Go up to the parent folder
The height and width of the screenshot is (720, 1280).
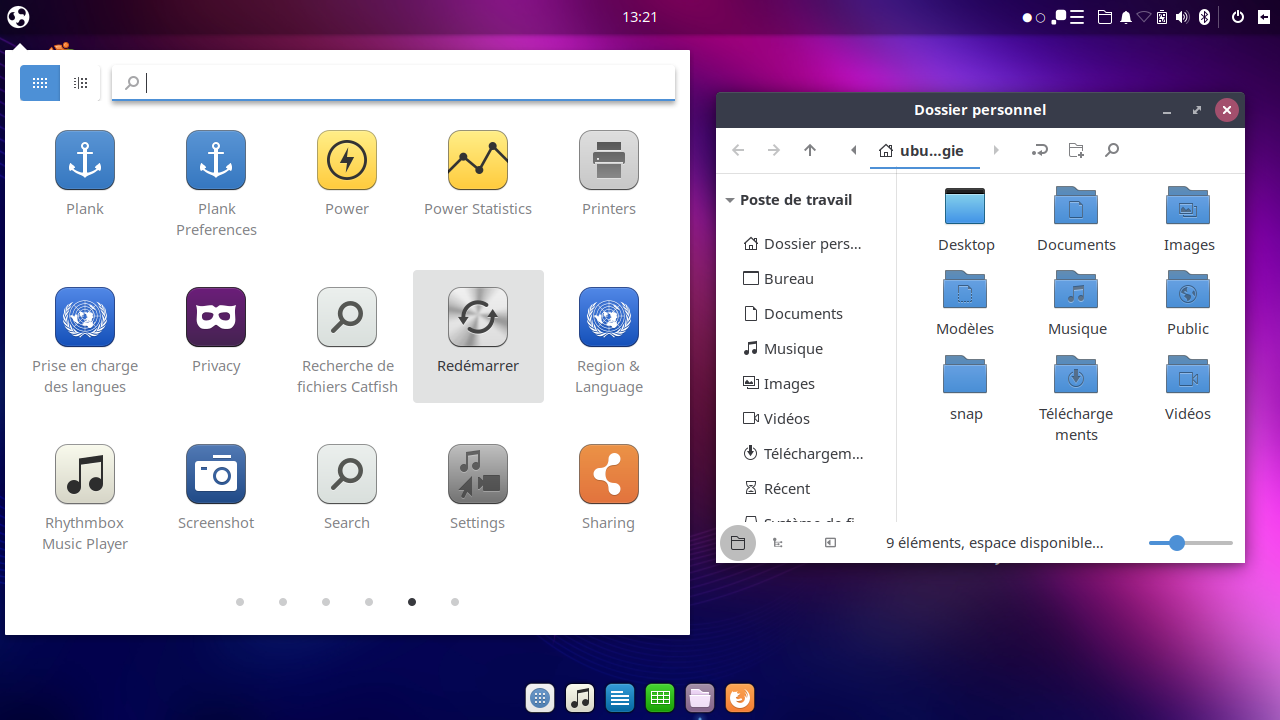[810, 150]
